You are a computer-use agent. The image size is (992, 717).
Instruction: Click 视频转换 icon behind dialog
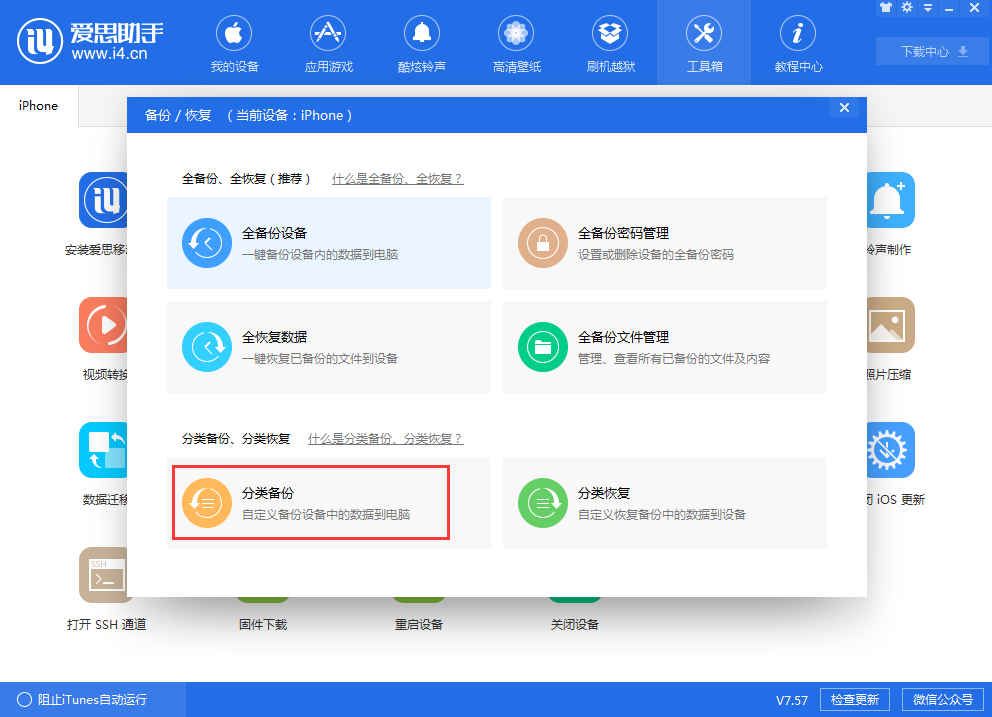tap(103, 325)
